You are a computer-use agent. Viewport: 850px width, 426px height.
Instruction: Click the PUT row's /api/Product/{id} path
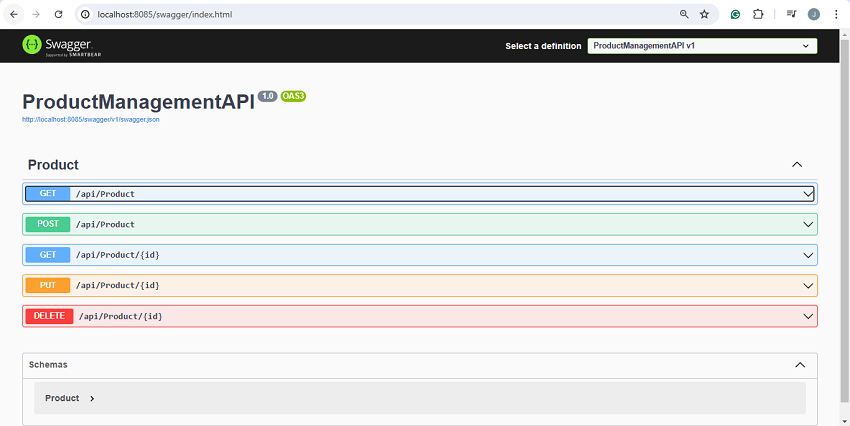(118, 285)
